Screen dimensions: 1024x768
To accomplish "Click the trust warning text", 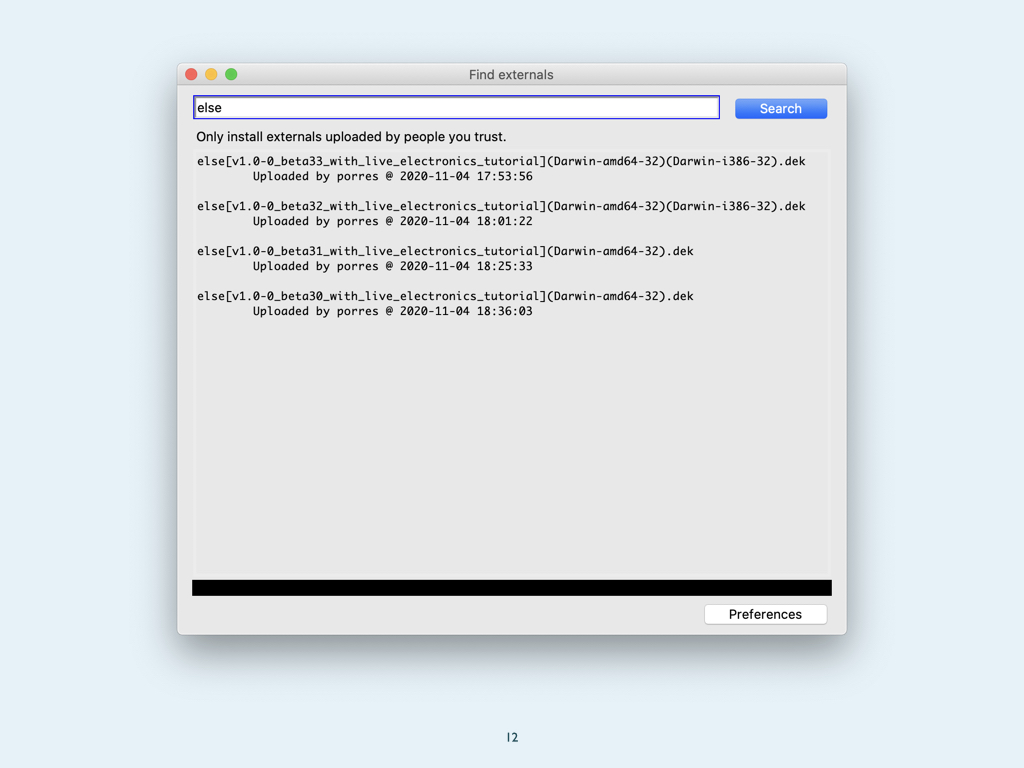I will [351, 137].
